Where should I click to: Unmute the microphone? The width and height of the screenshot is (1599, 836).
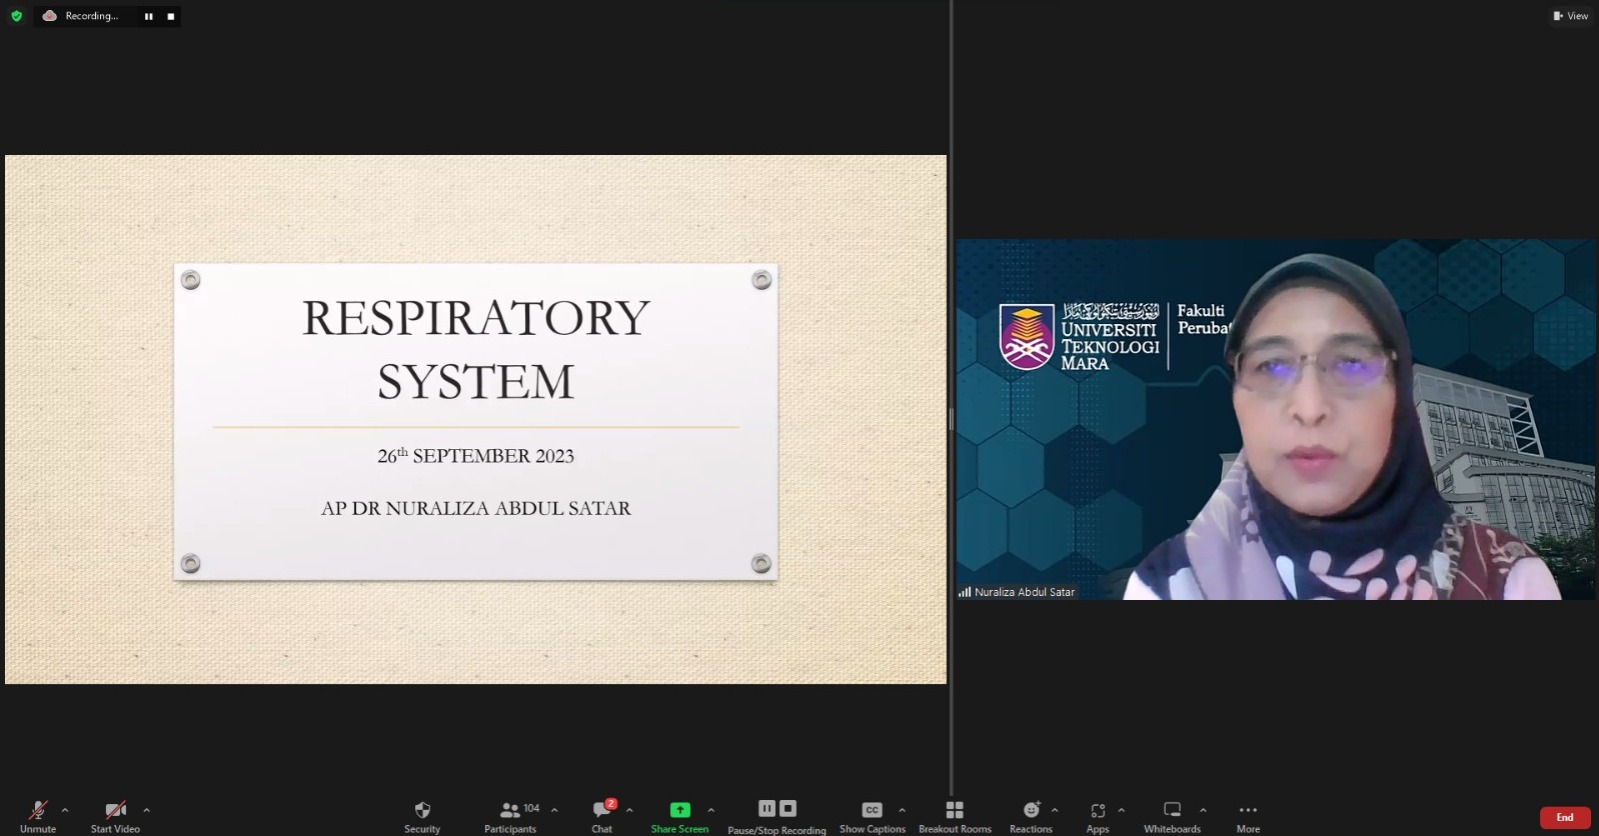pyautogui.click(x=38, y=811)
